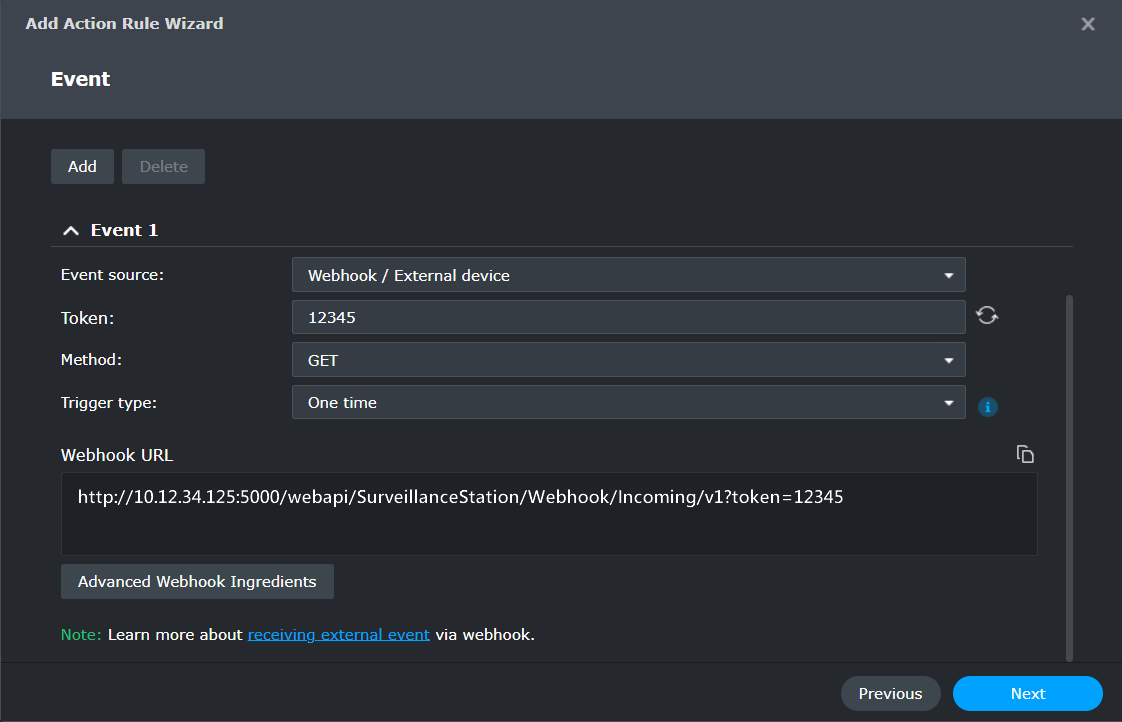
Task: Regenerate the webhook token
Action: [x=987, y=314]
